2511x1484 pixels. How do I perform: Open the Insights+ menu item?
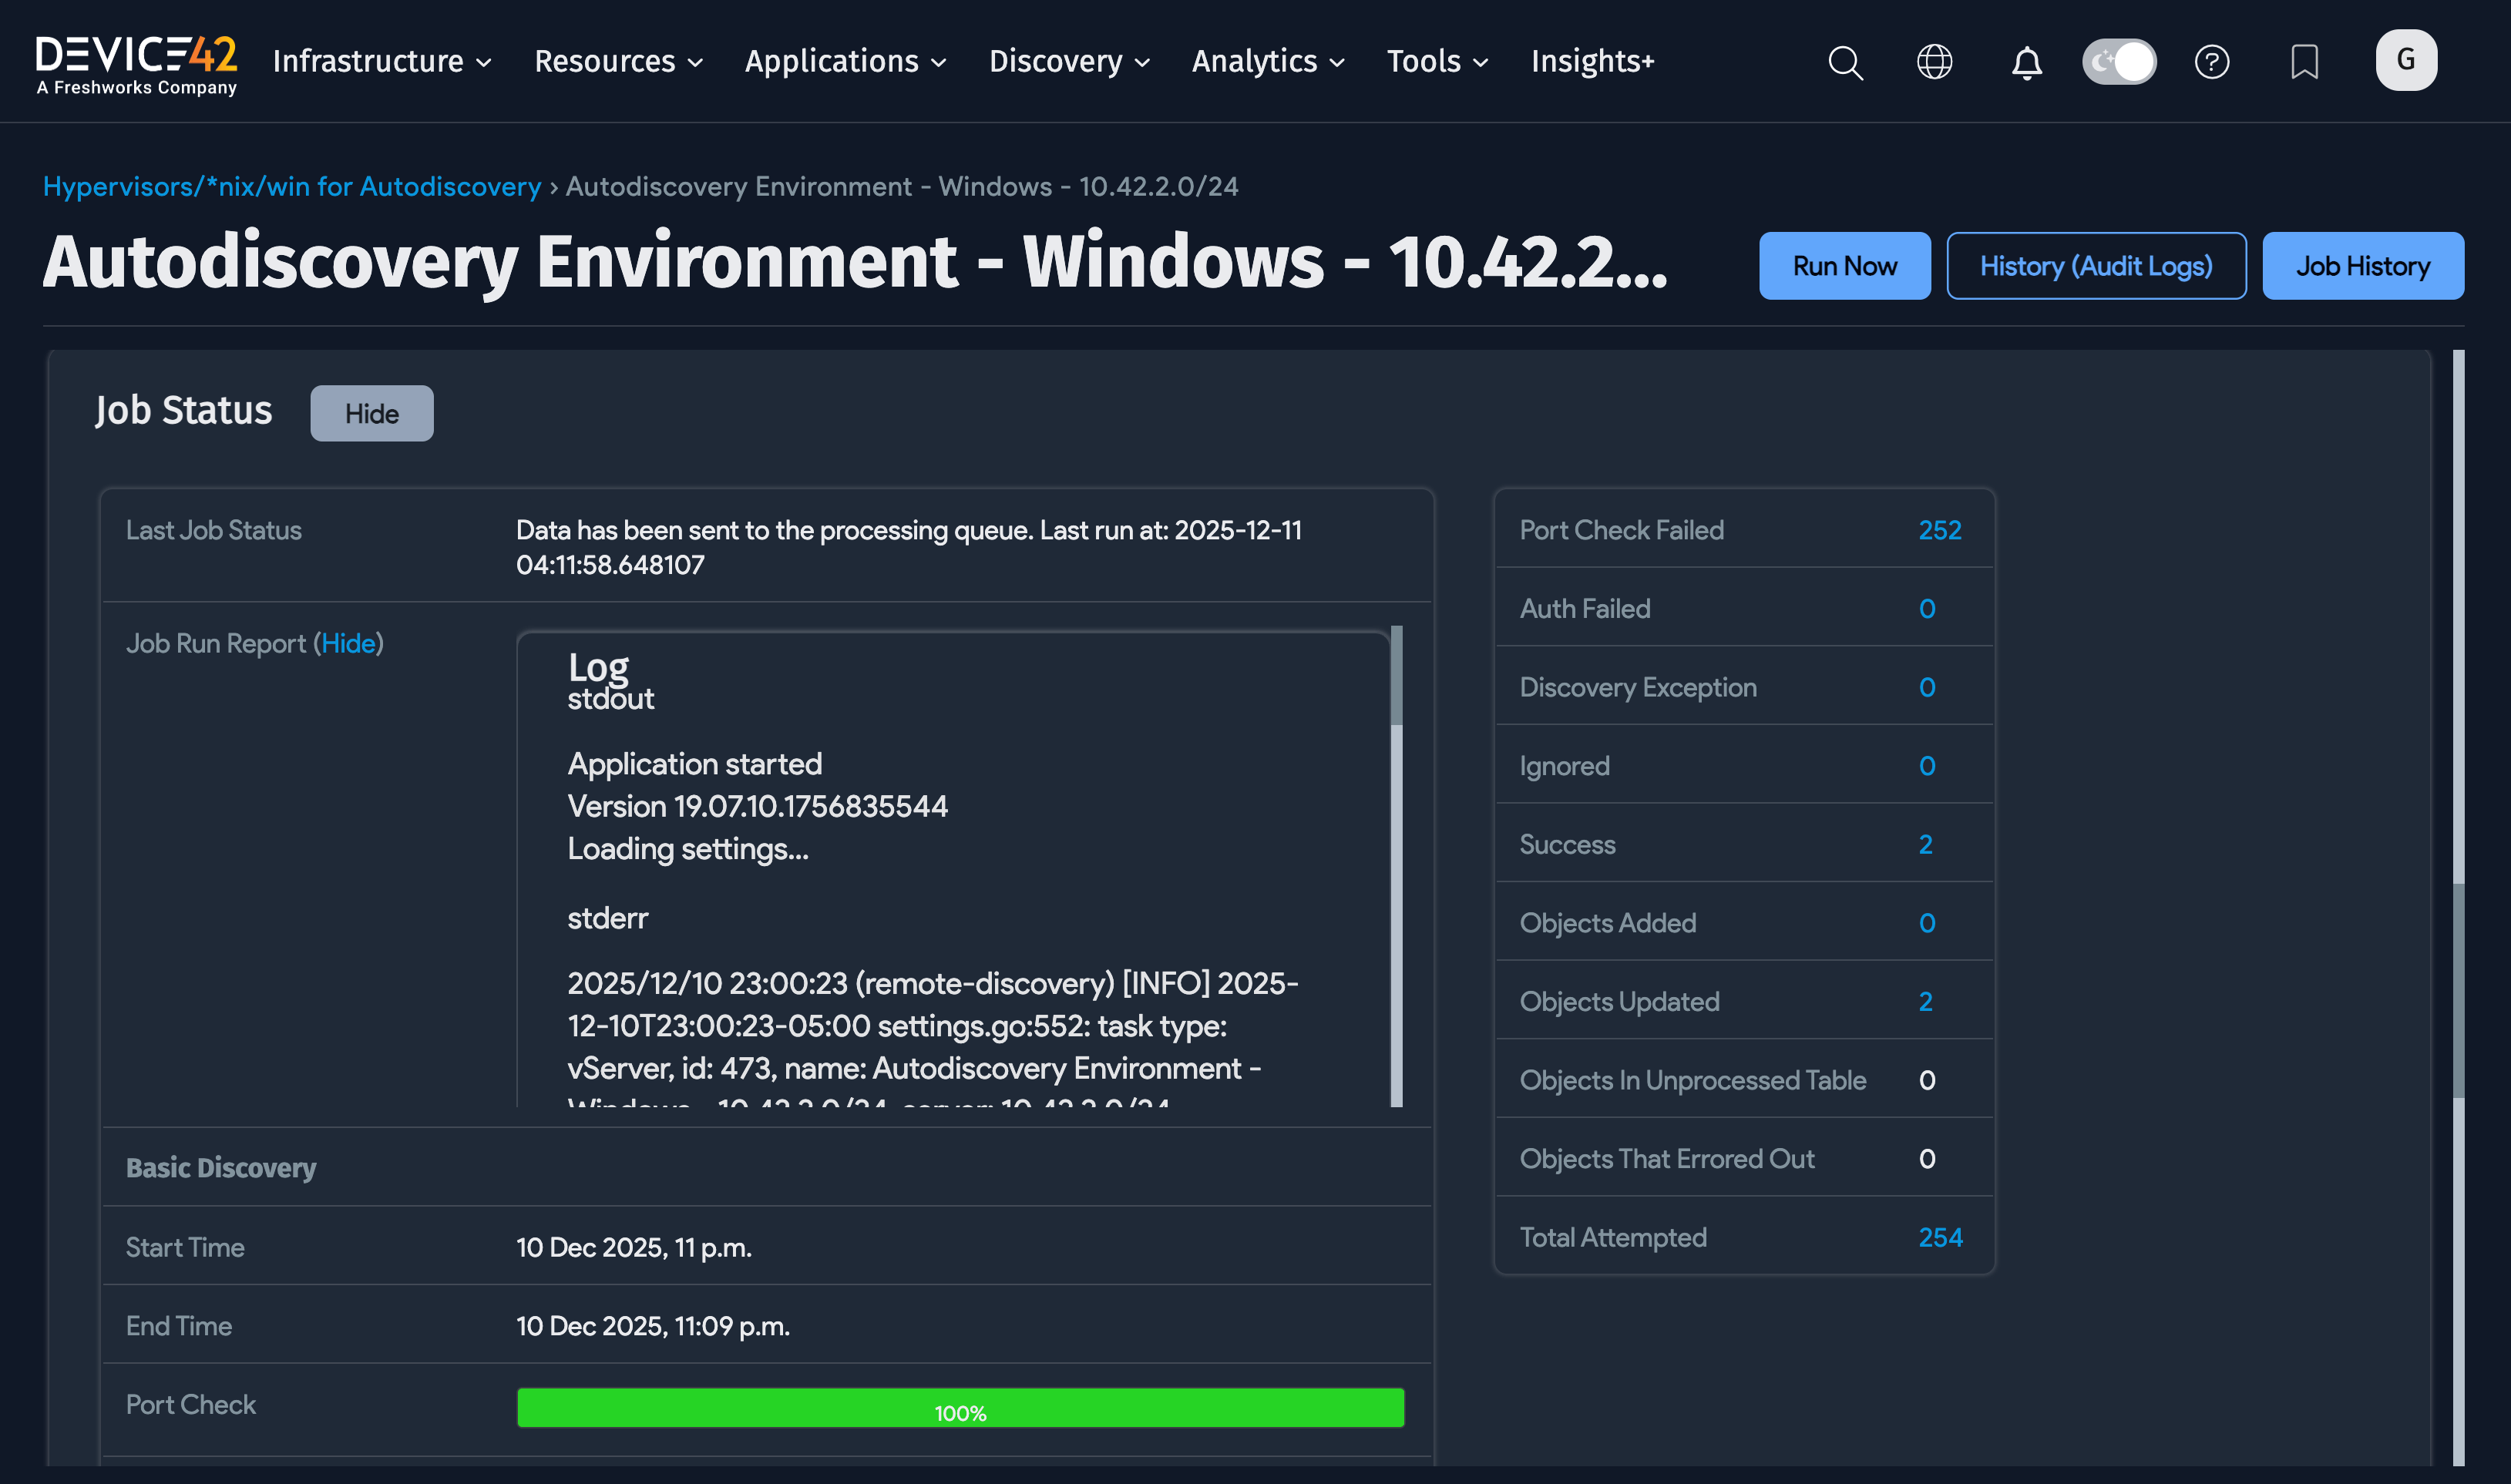(1592, 61)
